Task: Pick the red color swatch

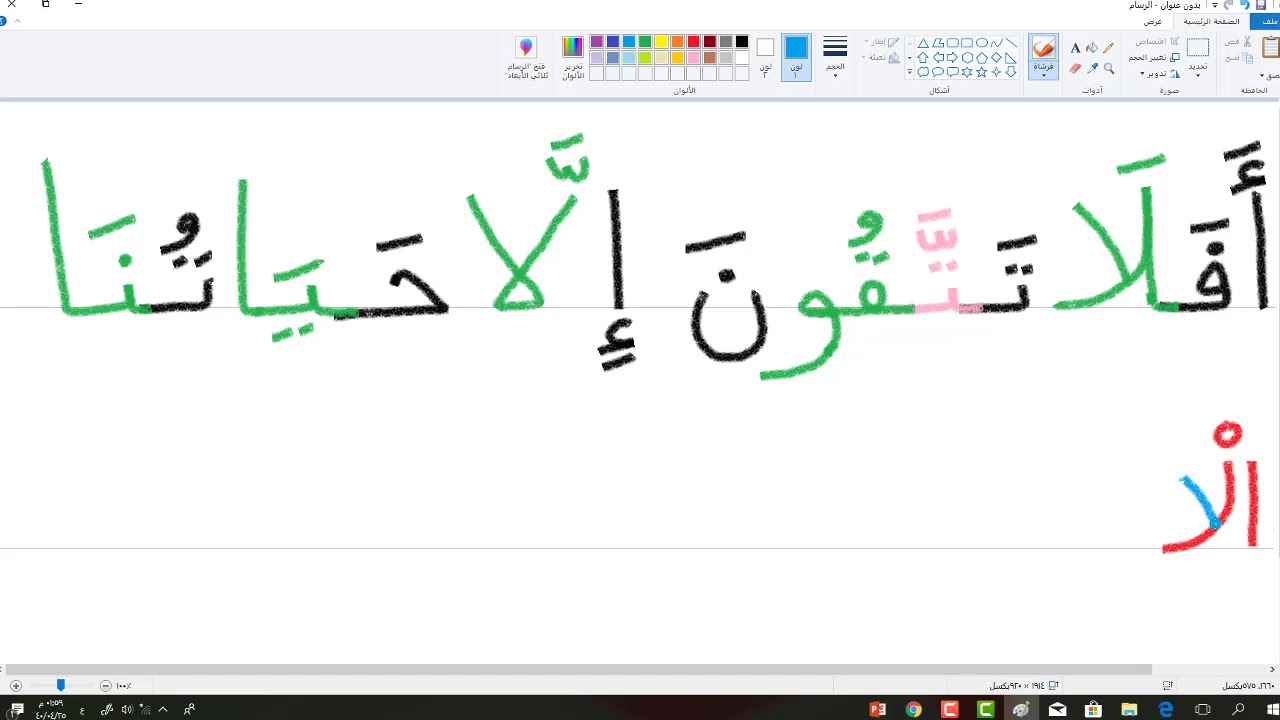Action: pyautogui.click(x=693, y=42)
